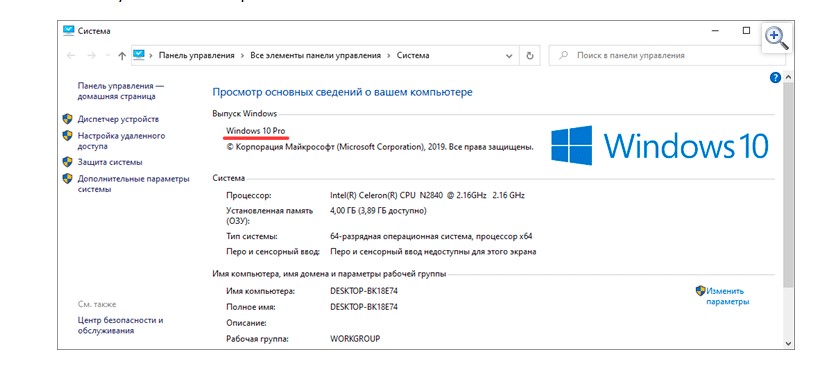Open the recent locations dropdown arrow

click(108, 55)
